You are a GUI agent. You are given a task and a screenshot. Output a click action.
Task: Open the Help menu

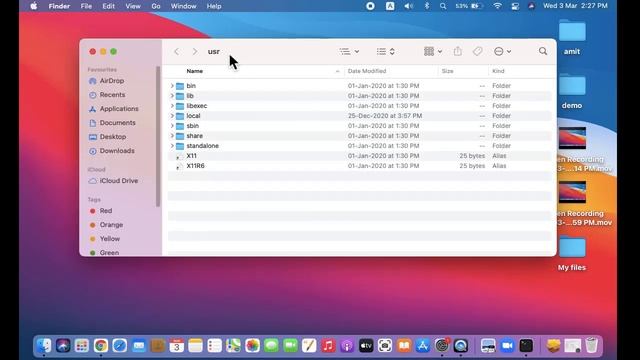tap(214, 6)
